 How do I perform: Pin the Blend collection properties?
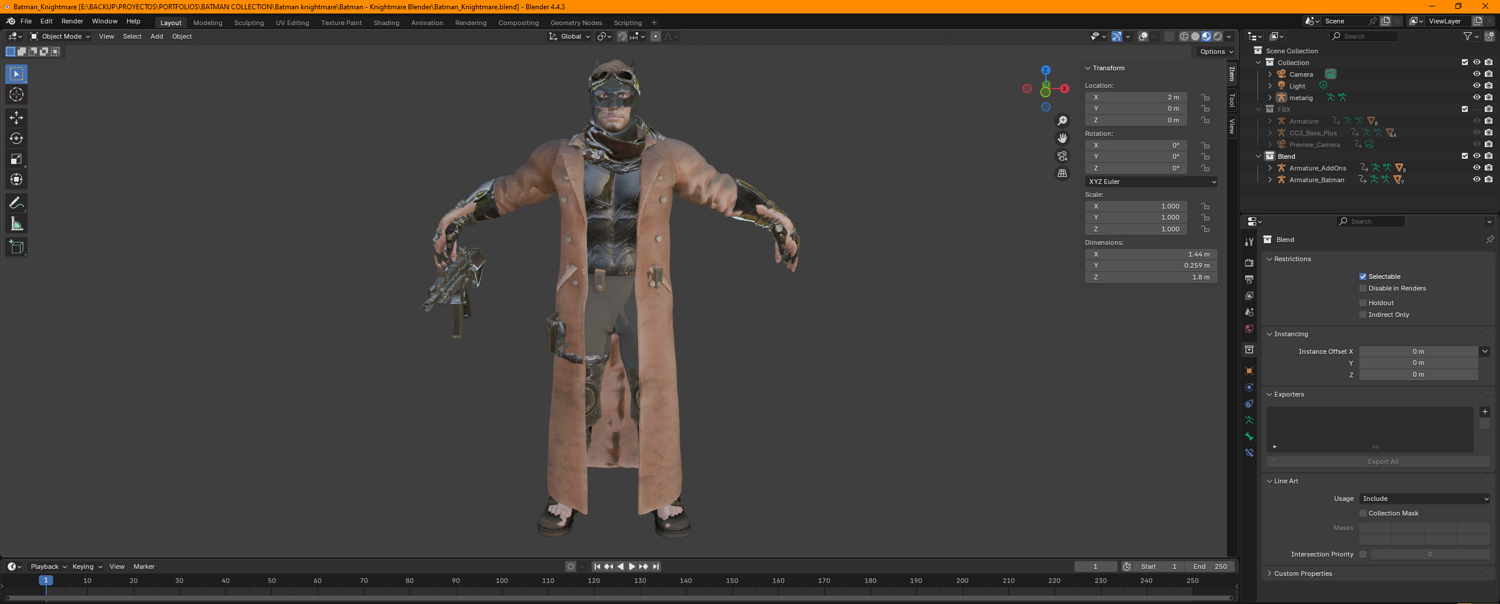(x=1489, y=240)
